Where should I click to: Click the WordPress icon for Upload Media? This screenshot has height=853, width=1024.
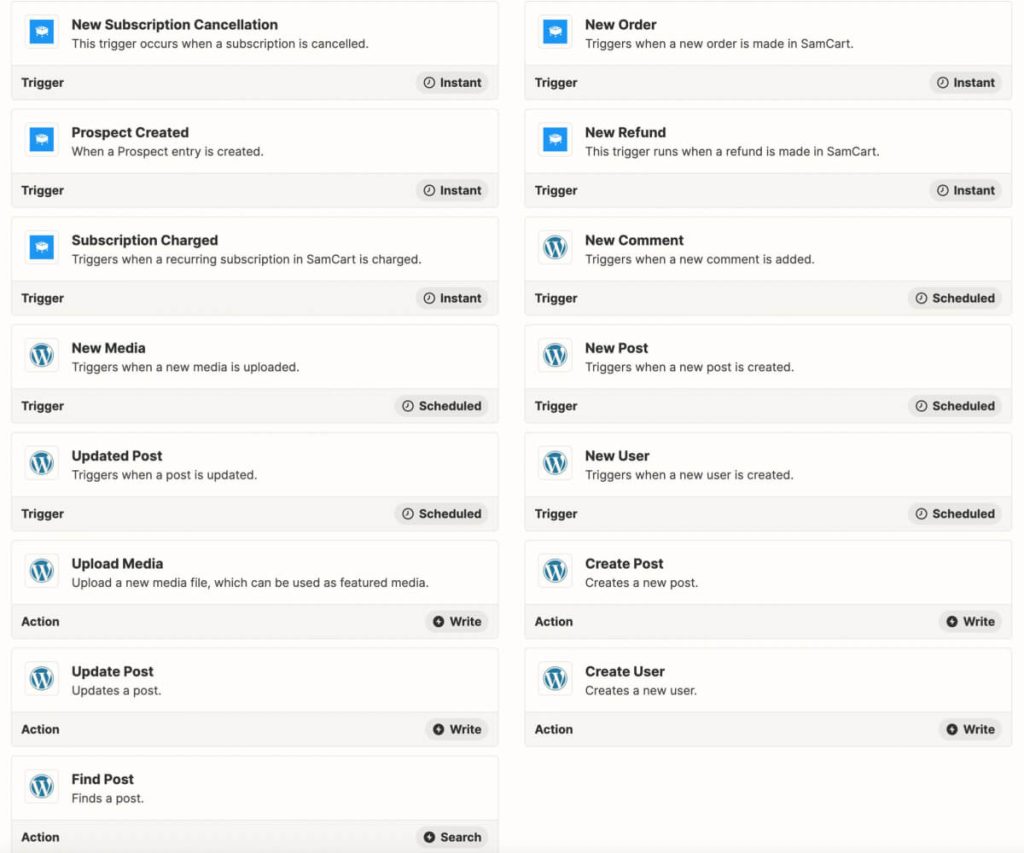(x=41, y=570)
